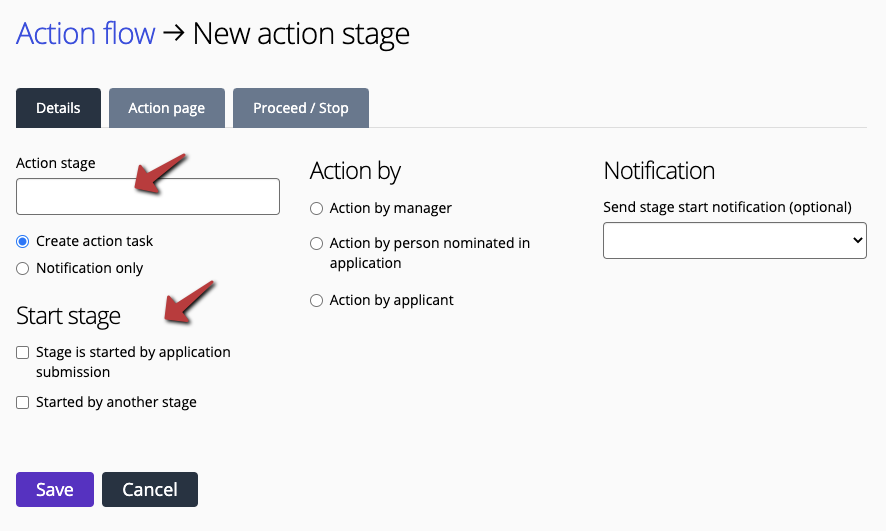886x531 pixels.
Task: Click the dropdown chevron under Notification
Action: pos(857,240)
